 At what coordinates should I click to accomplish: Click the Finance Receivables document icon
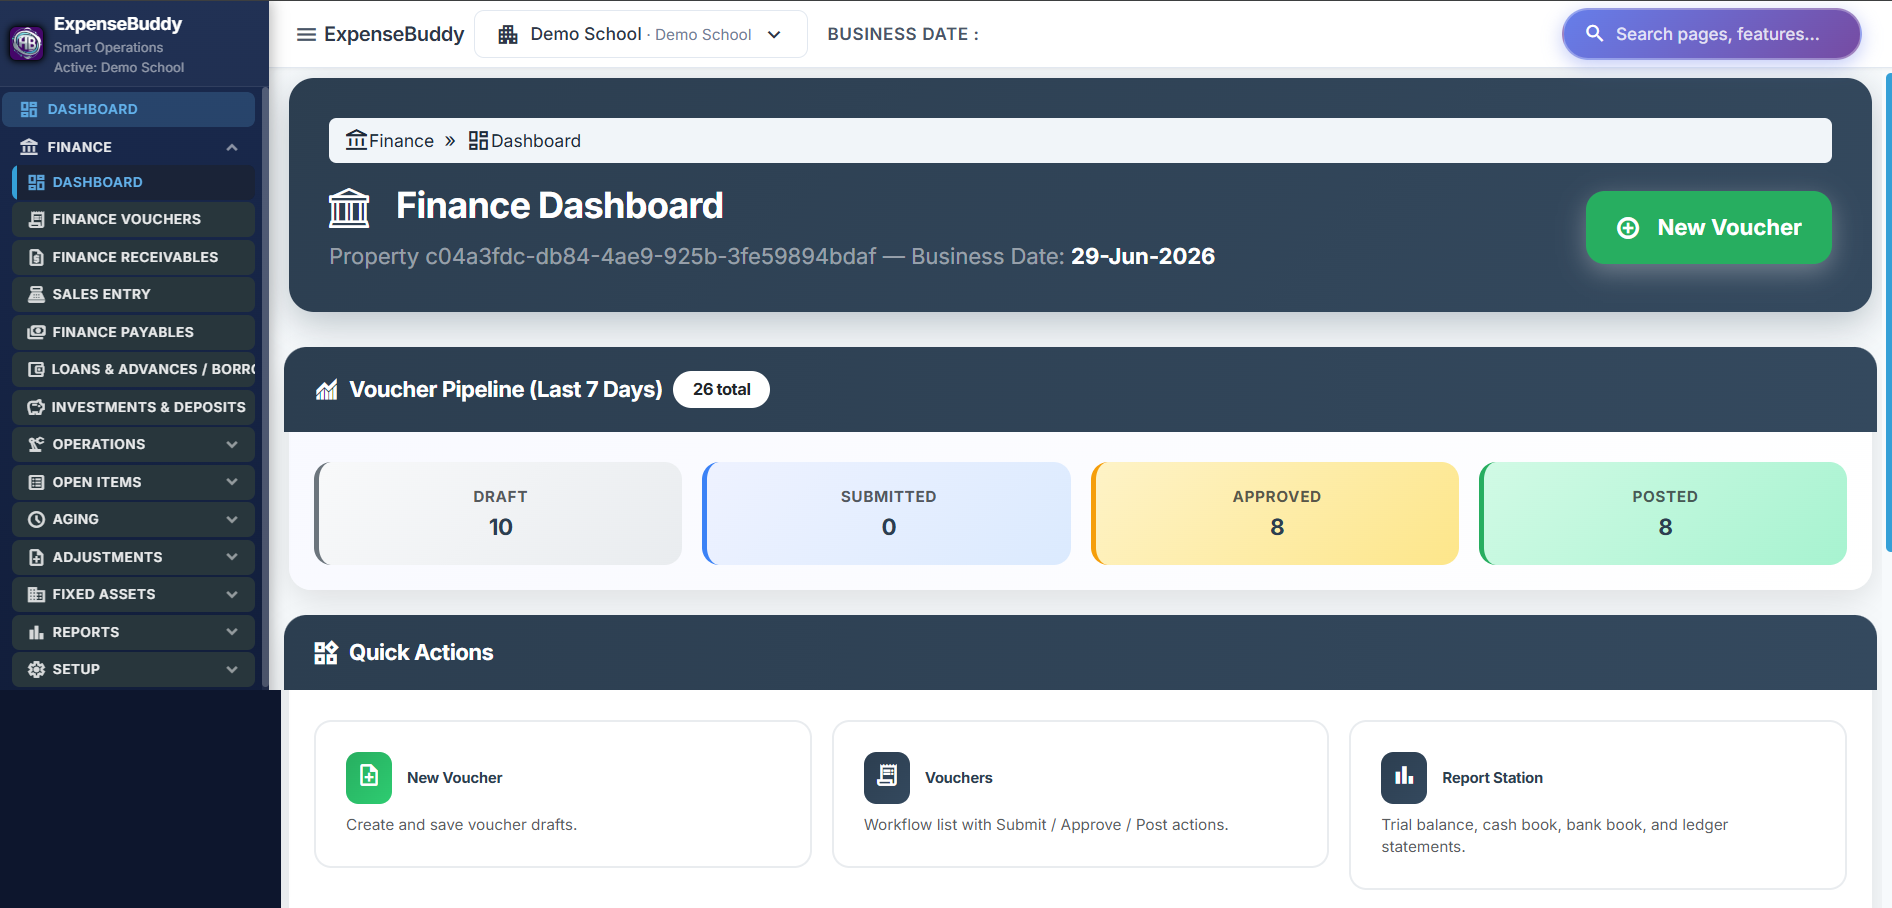click(37, 257)
